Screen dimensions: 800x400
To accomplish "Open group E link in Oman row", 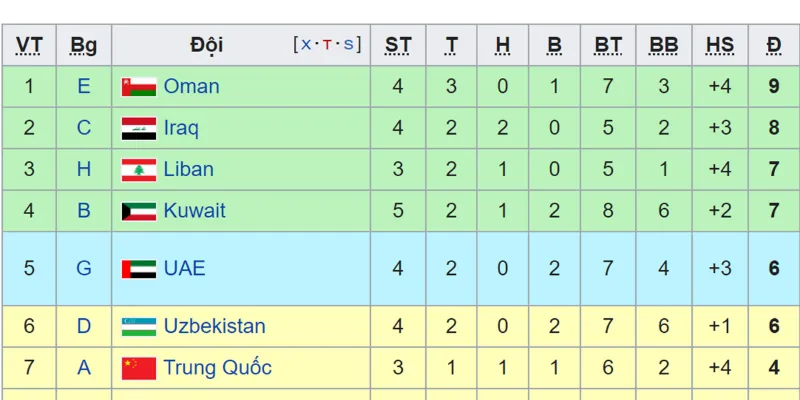I will (84, 87).
